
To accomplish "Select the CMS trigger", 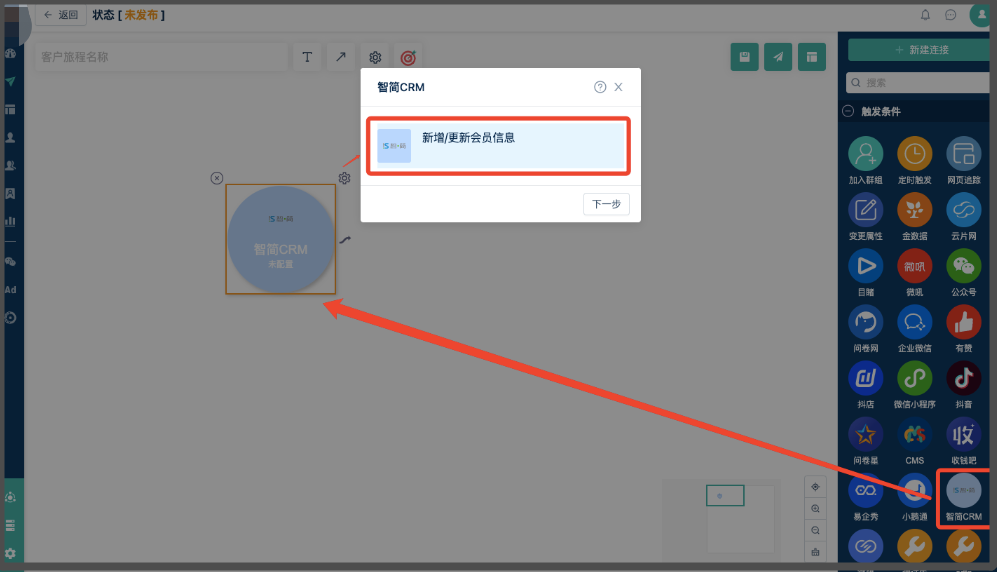I will pos(914,442).
